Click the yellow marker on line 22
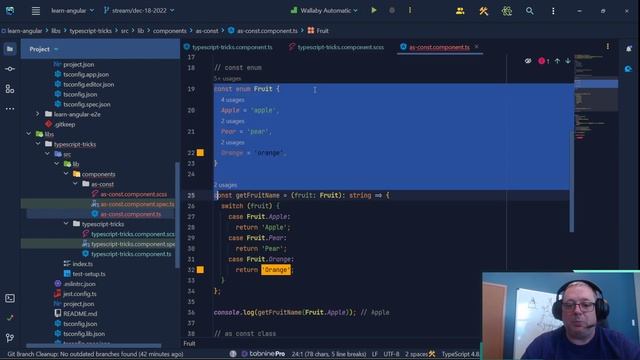The width and height of the screenshot is (640, 360). click(200, 153)
